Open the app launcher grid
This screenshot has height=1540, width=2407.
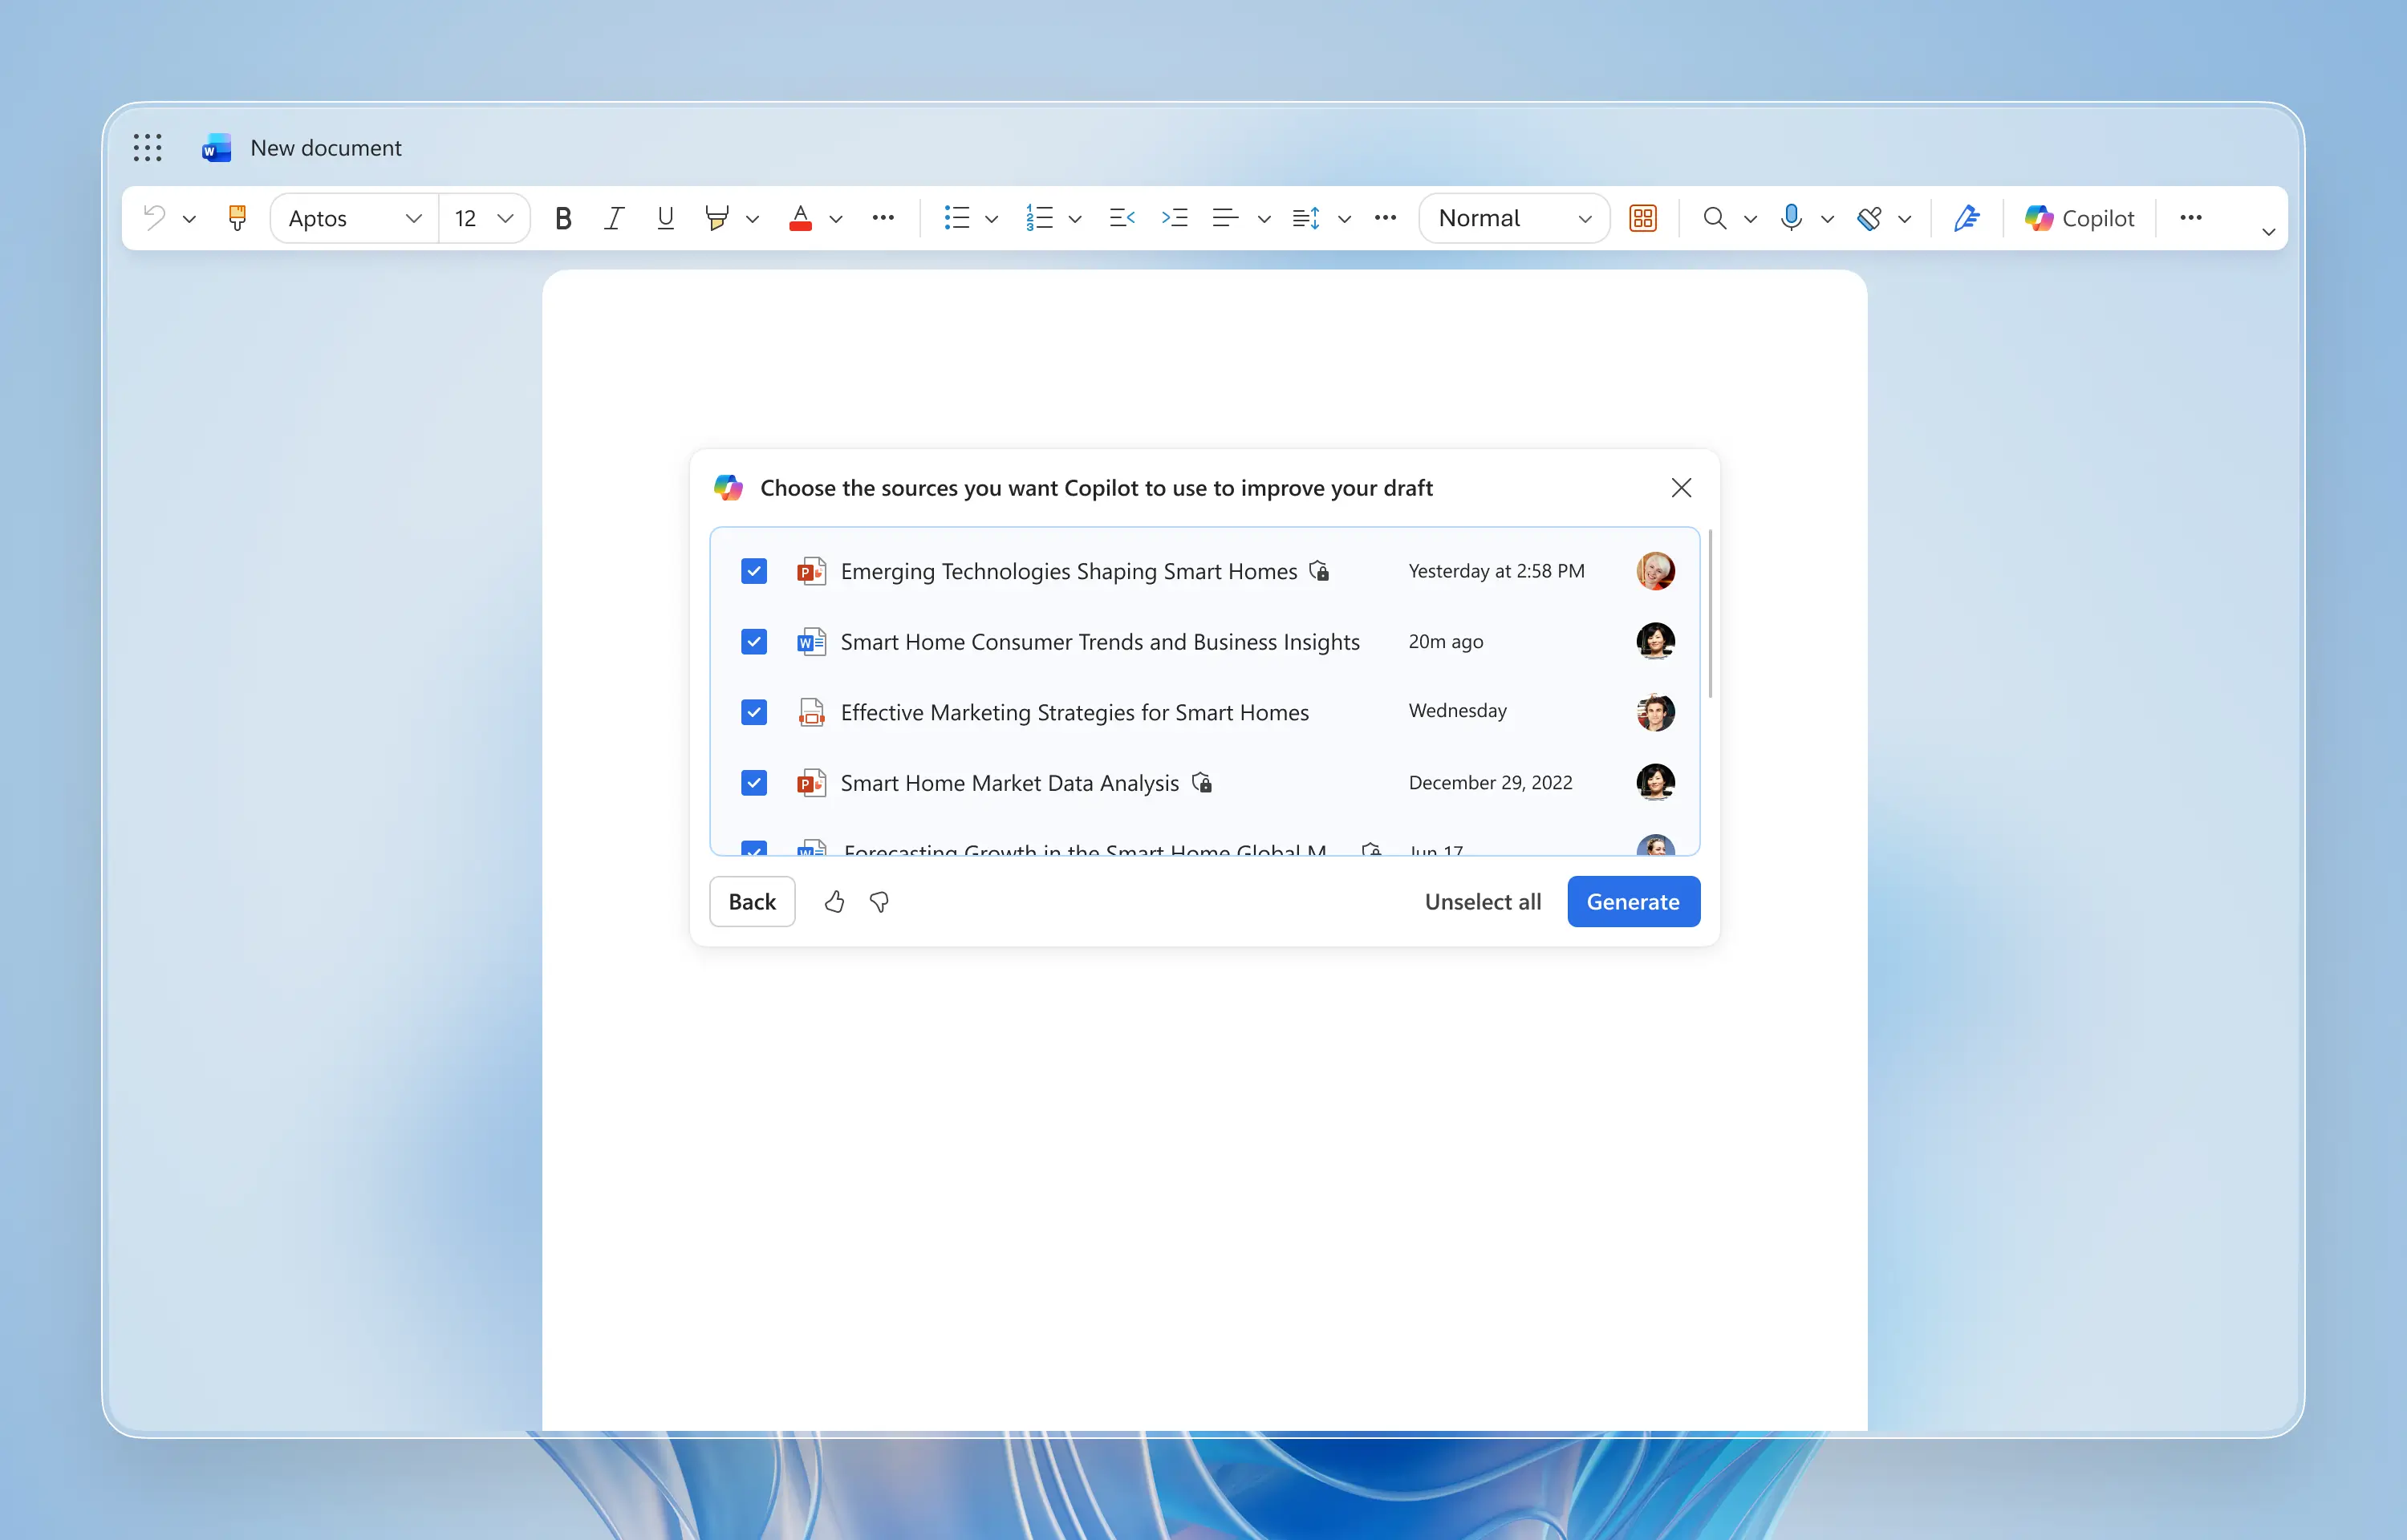[147, 148]
